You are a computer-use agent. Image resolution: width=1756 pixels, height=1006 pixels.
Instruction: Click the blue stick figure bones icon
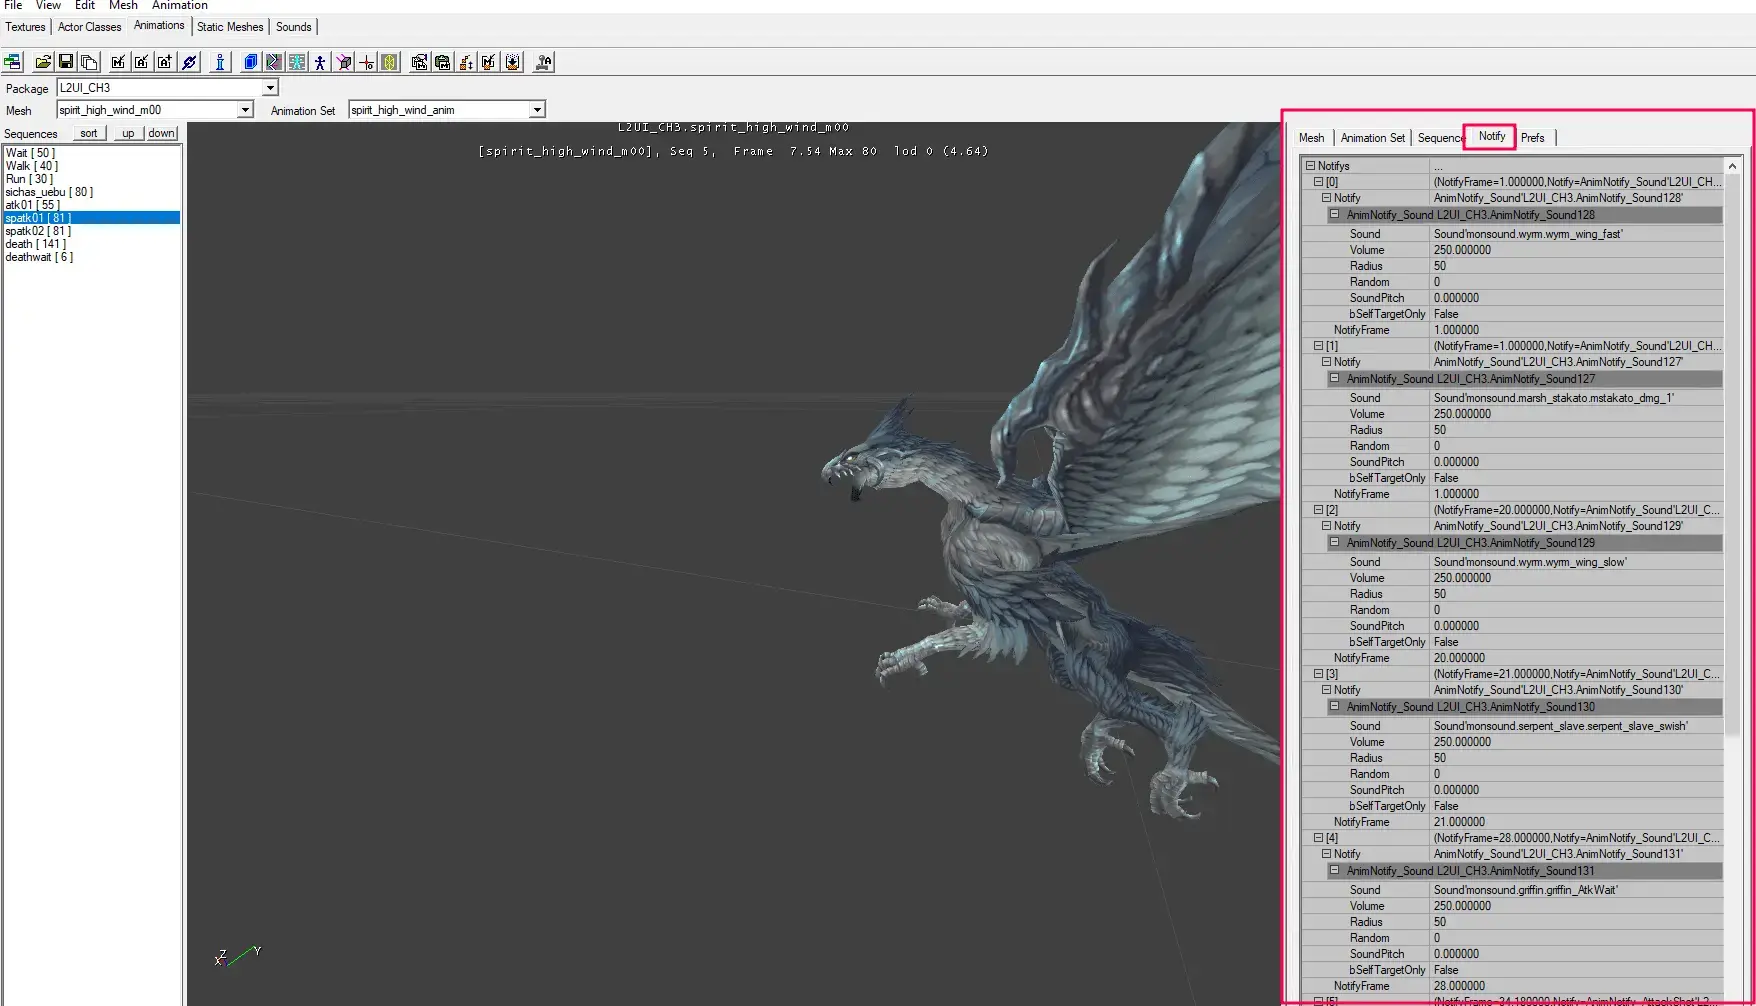coord(320,62)
